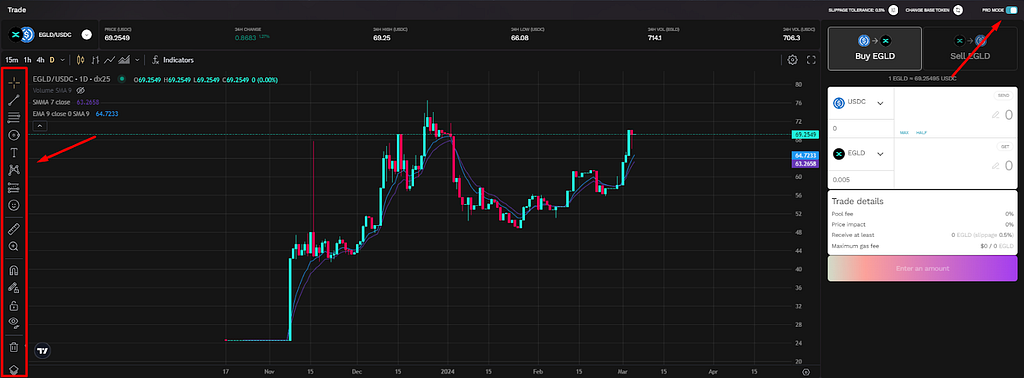Switch to the Sell EGLD tab
Screen dimensions: 1024x378
click(970, 48)
